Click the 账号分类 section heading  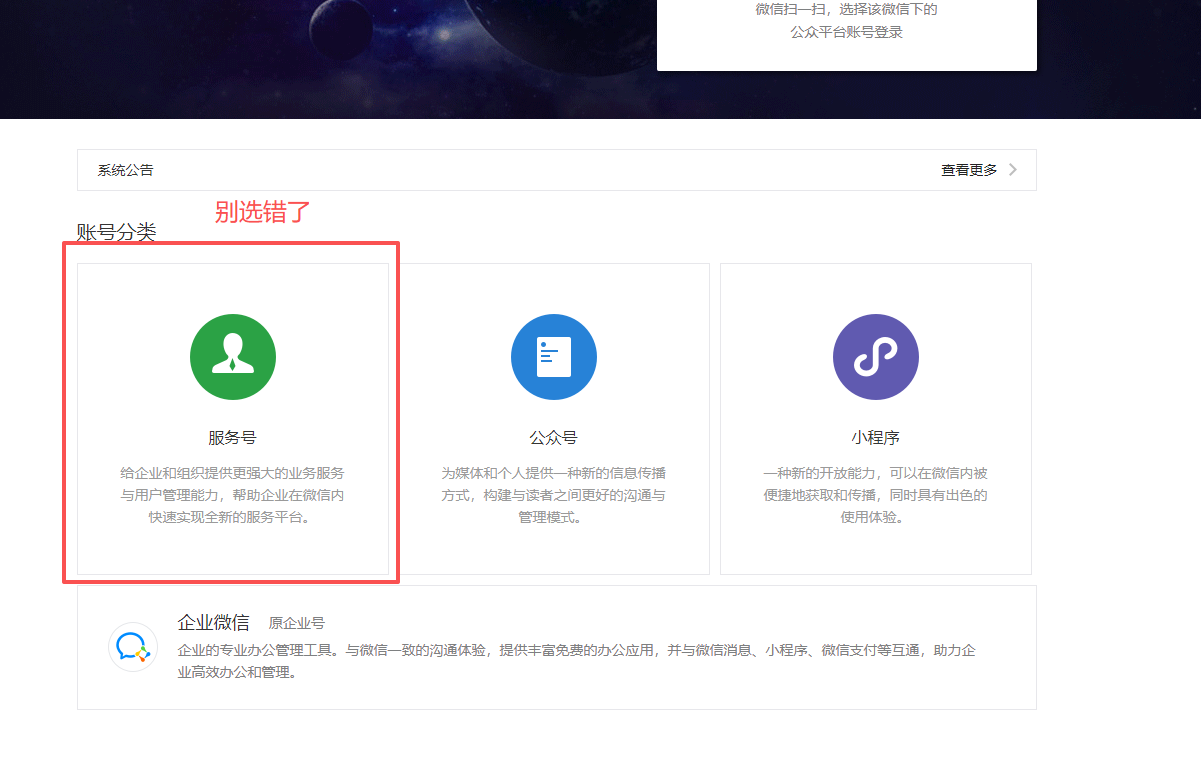coord(116,233)
